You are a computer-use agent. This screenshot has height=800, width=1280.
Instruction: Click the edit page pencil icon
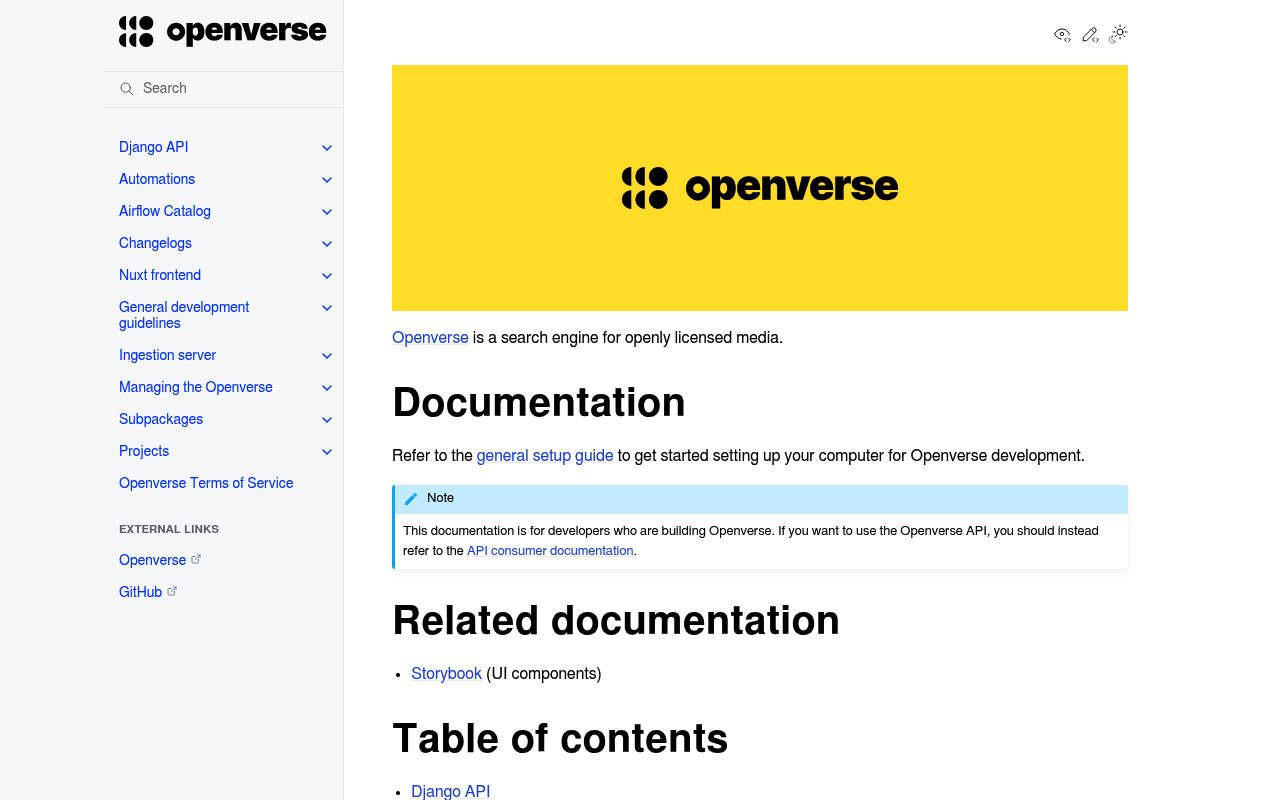(x=1090, y=35)
